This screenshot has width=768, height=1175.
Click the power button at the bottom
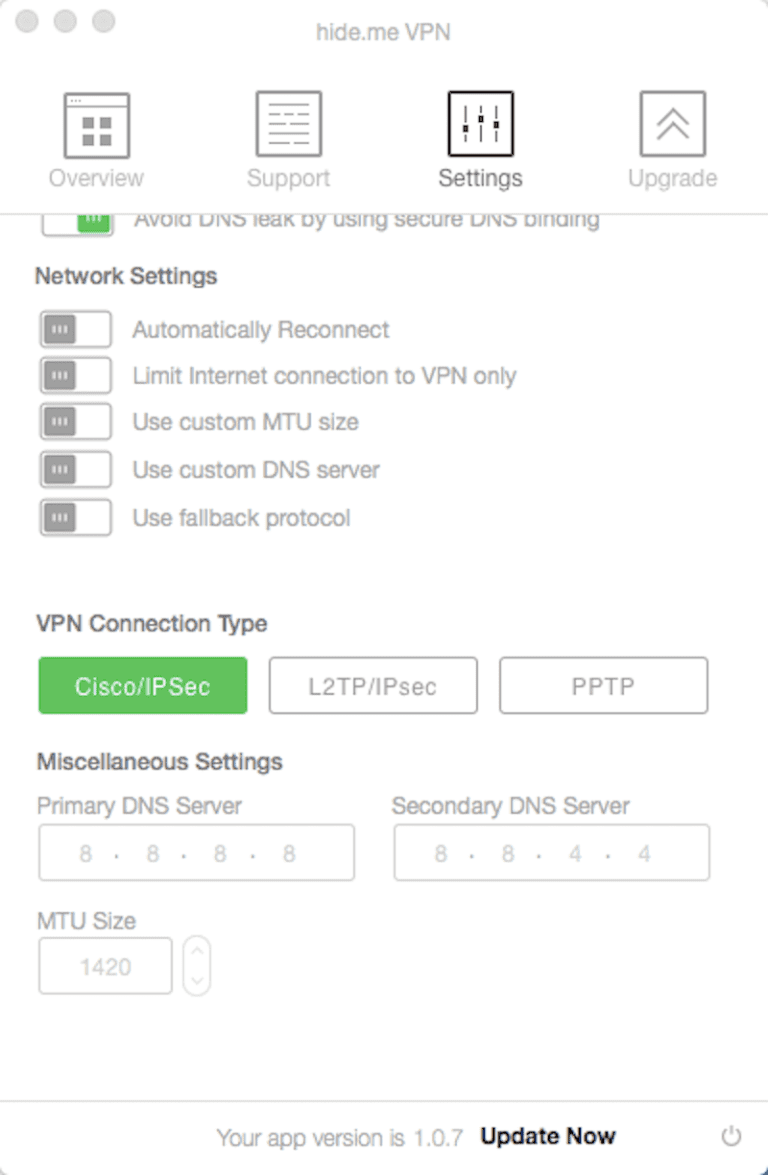(x=730, y=1137)
